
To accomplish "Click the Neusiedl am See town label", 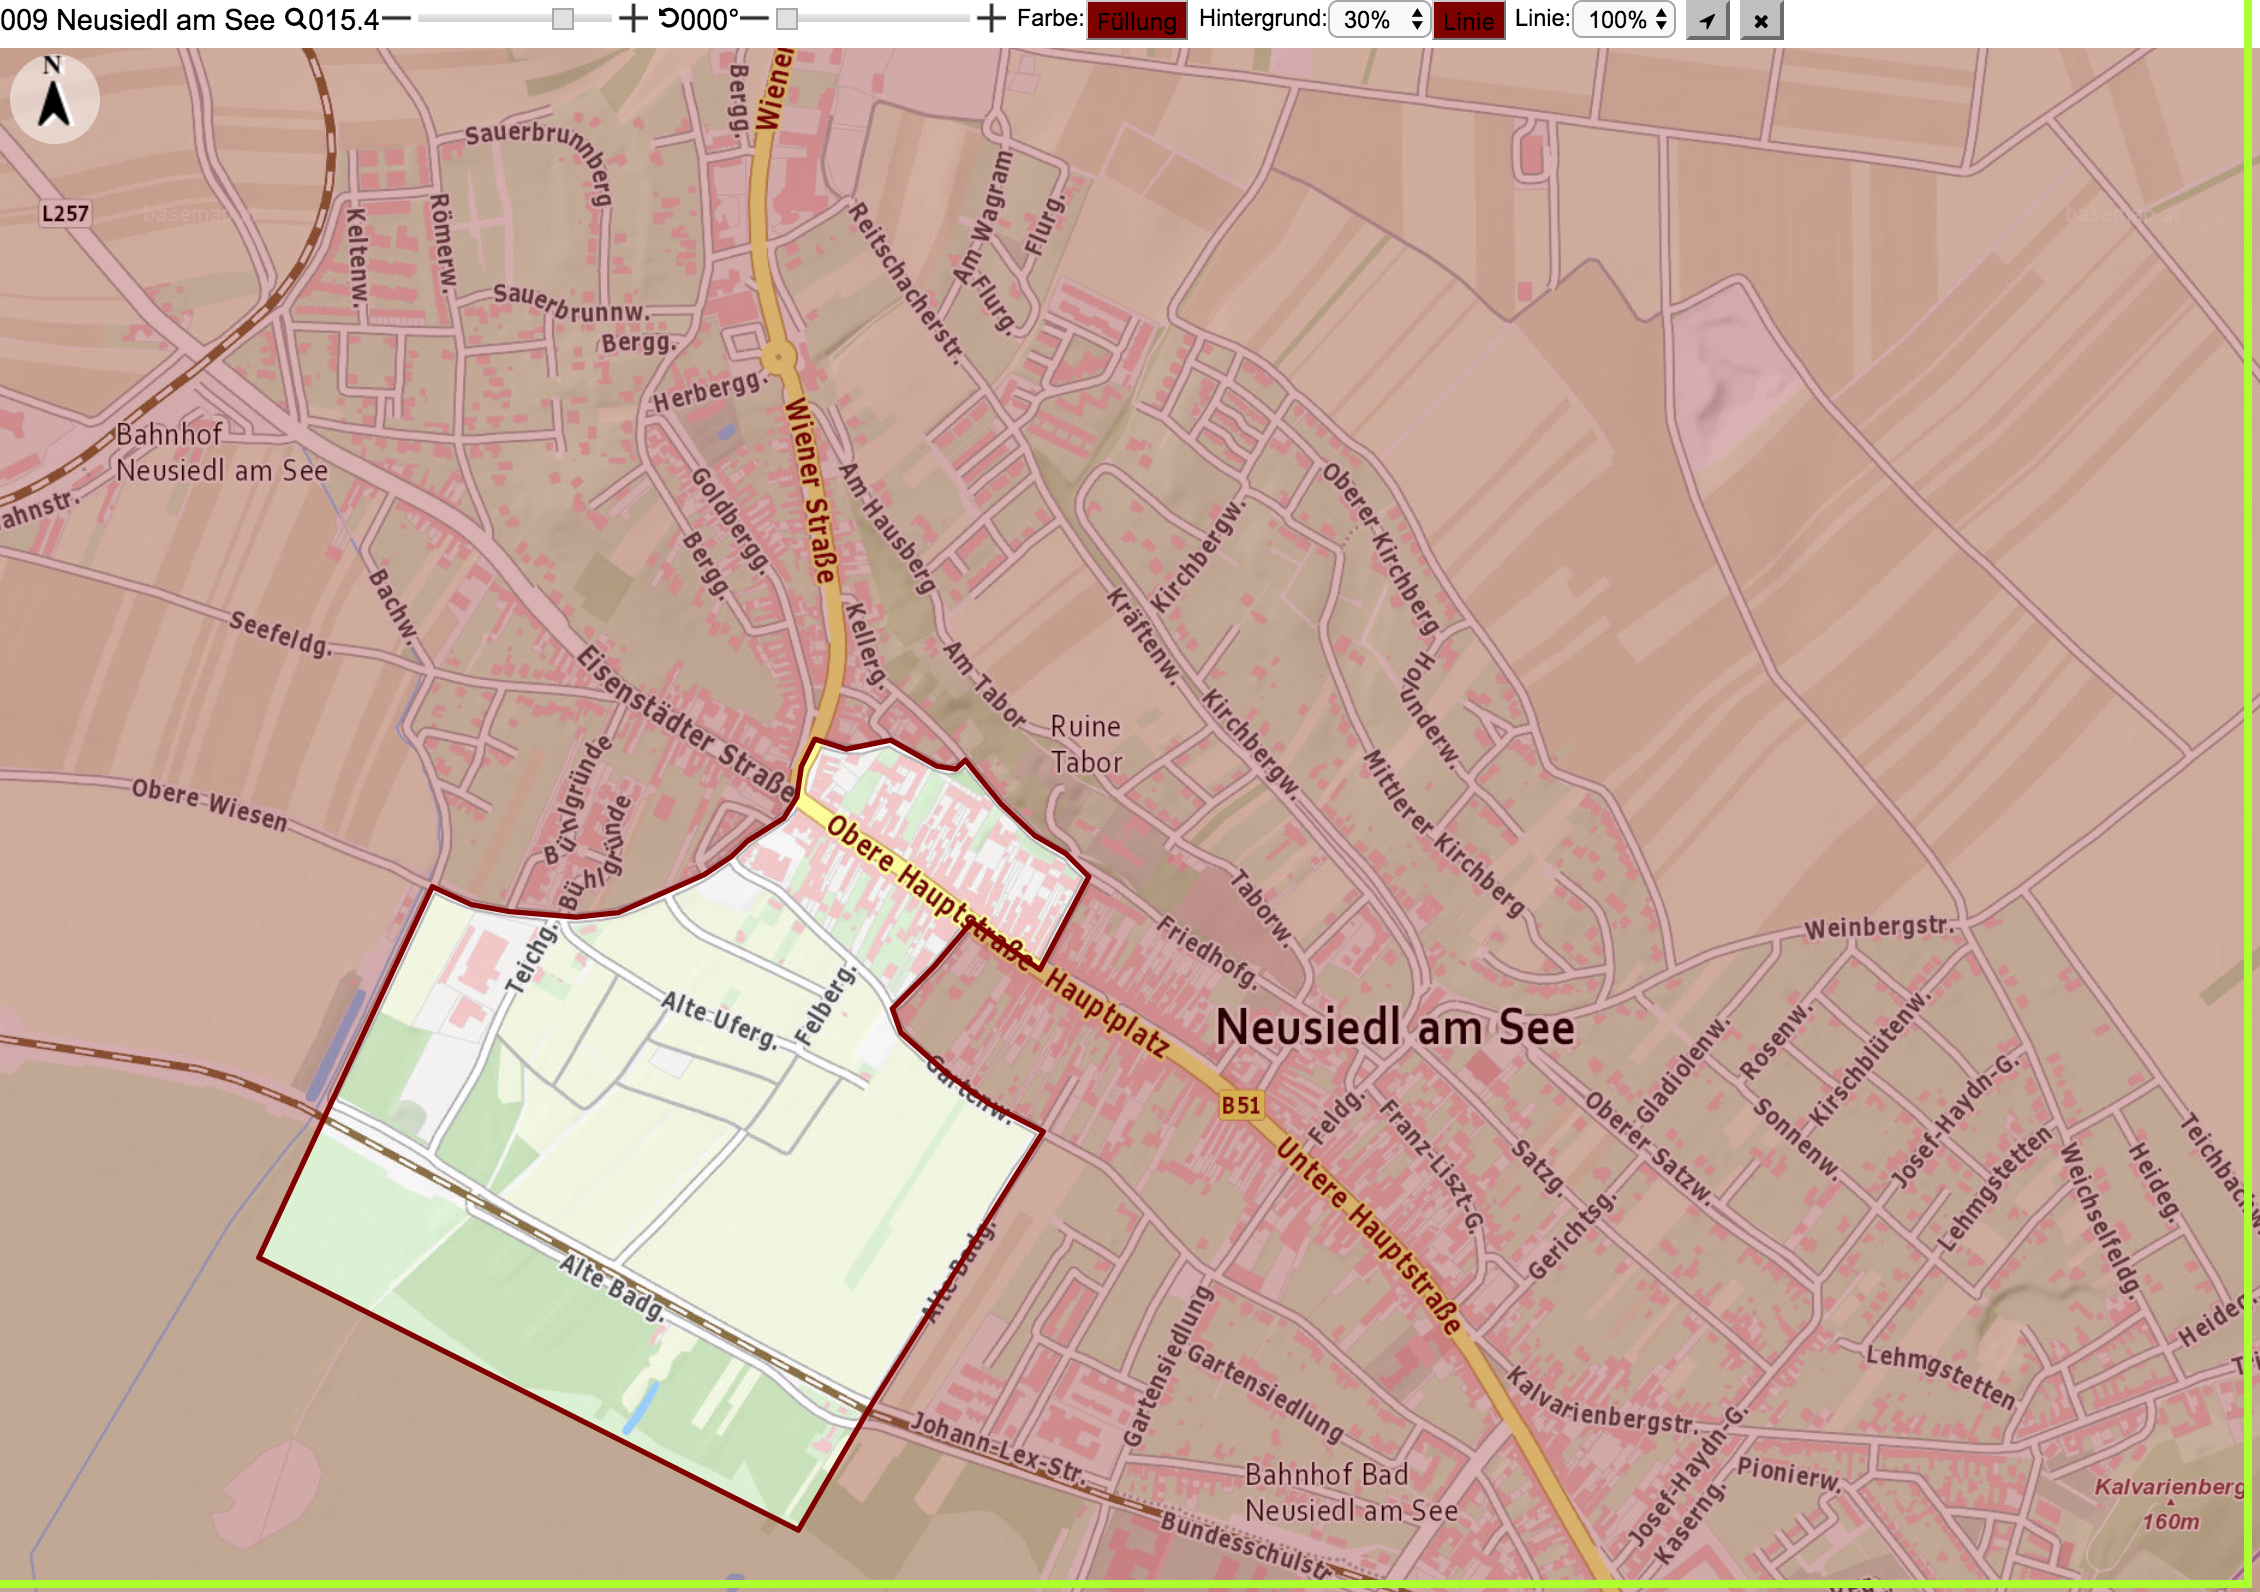I will click(1395, 1027).
